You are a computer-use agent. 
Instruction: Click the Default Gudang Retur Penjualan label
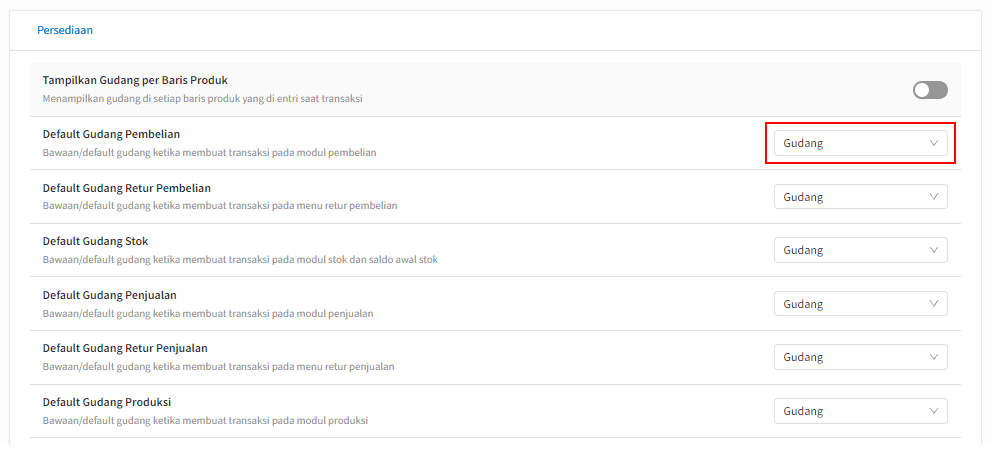[125, 348]
